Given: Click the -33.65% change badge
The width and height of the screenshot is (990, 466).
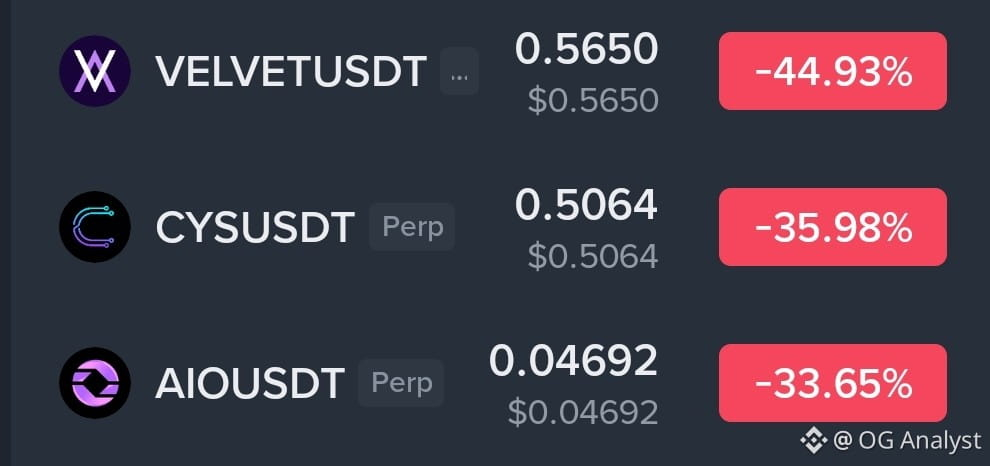Looking at the screenshot, I should pos(833,383).
